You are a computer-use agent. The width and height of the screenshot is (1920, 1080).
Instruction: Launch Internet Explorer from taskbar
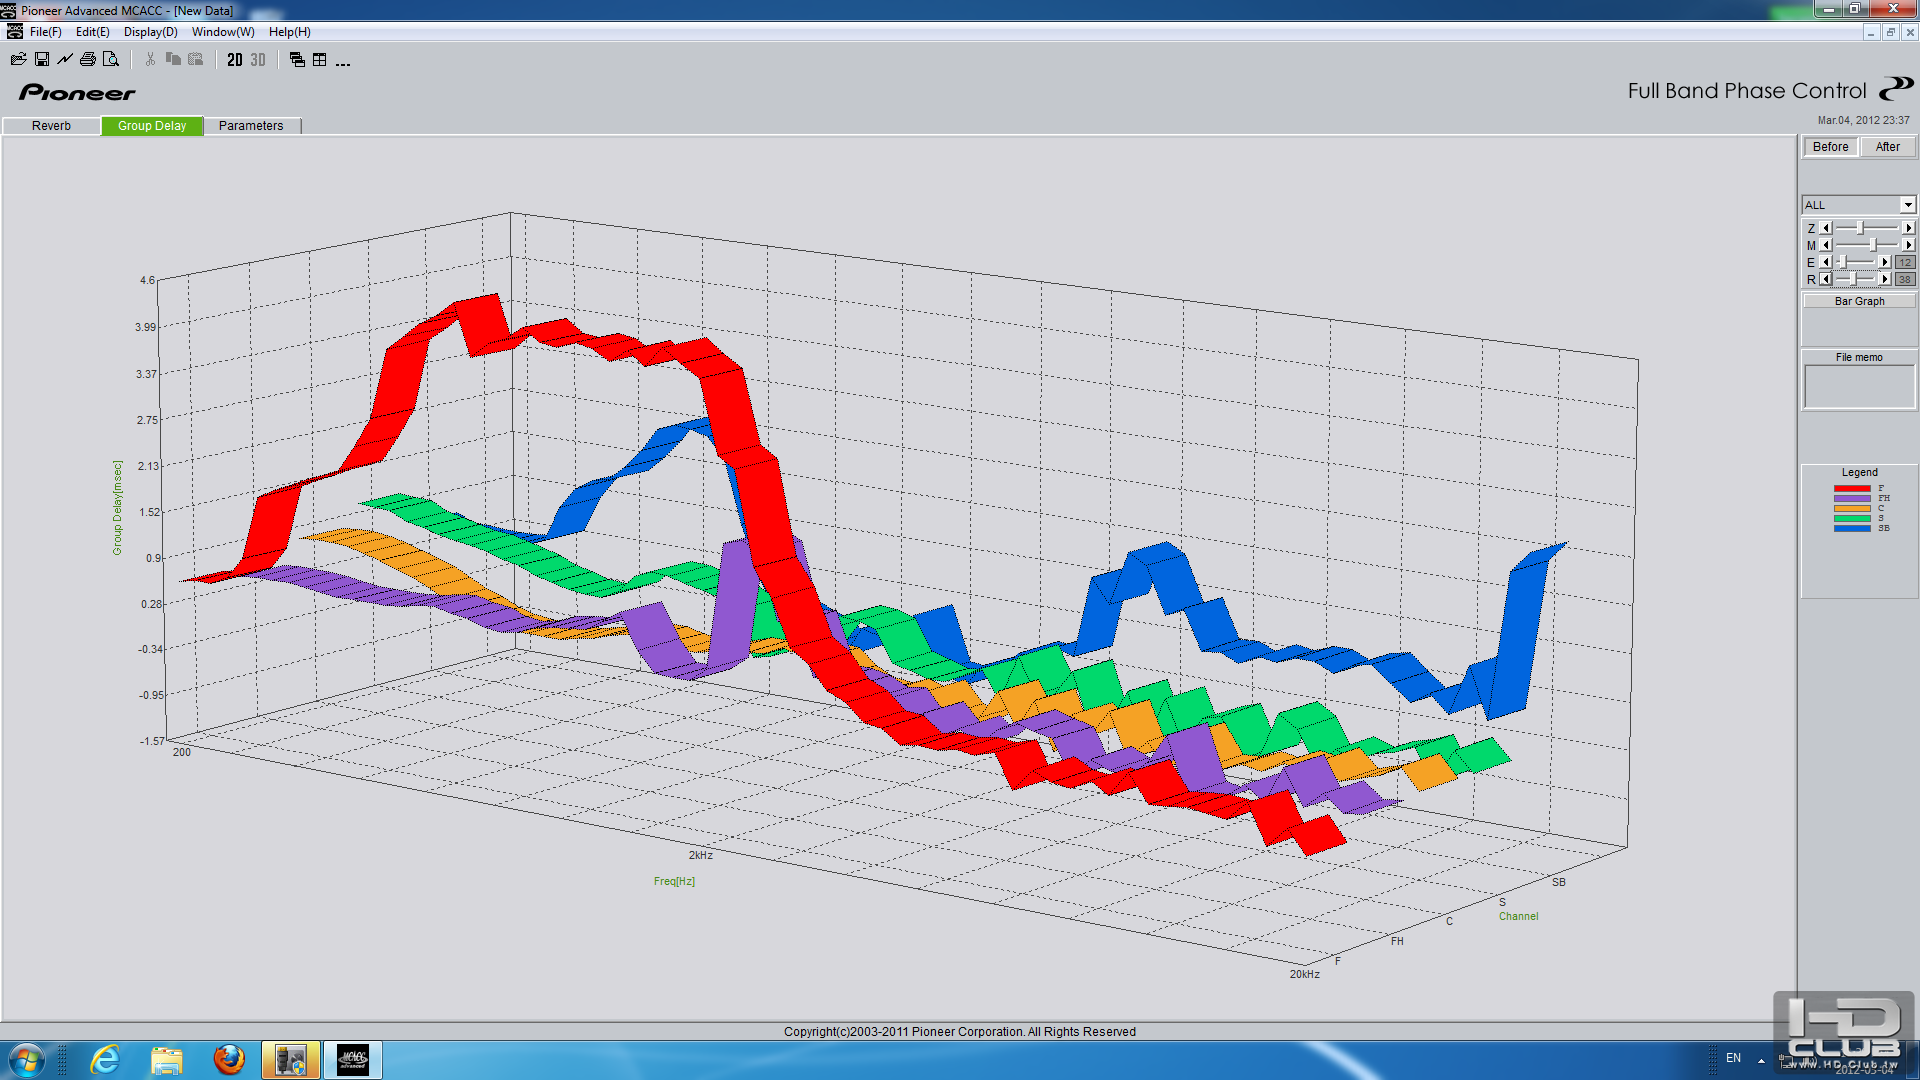tap(105, 1060)
